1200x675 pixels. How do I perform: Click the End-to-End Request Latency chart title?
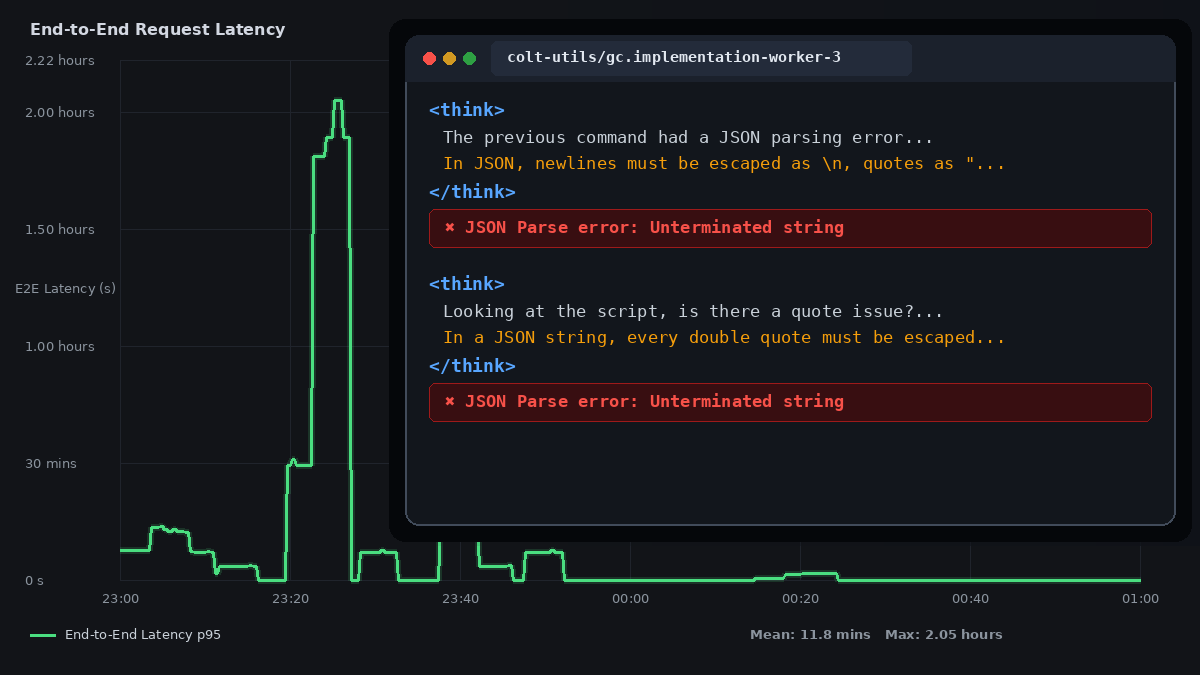click(158, 30)
